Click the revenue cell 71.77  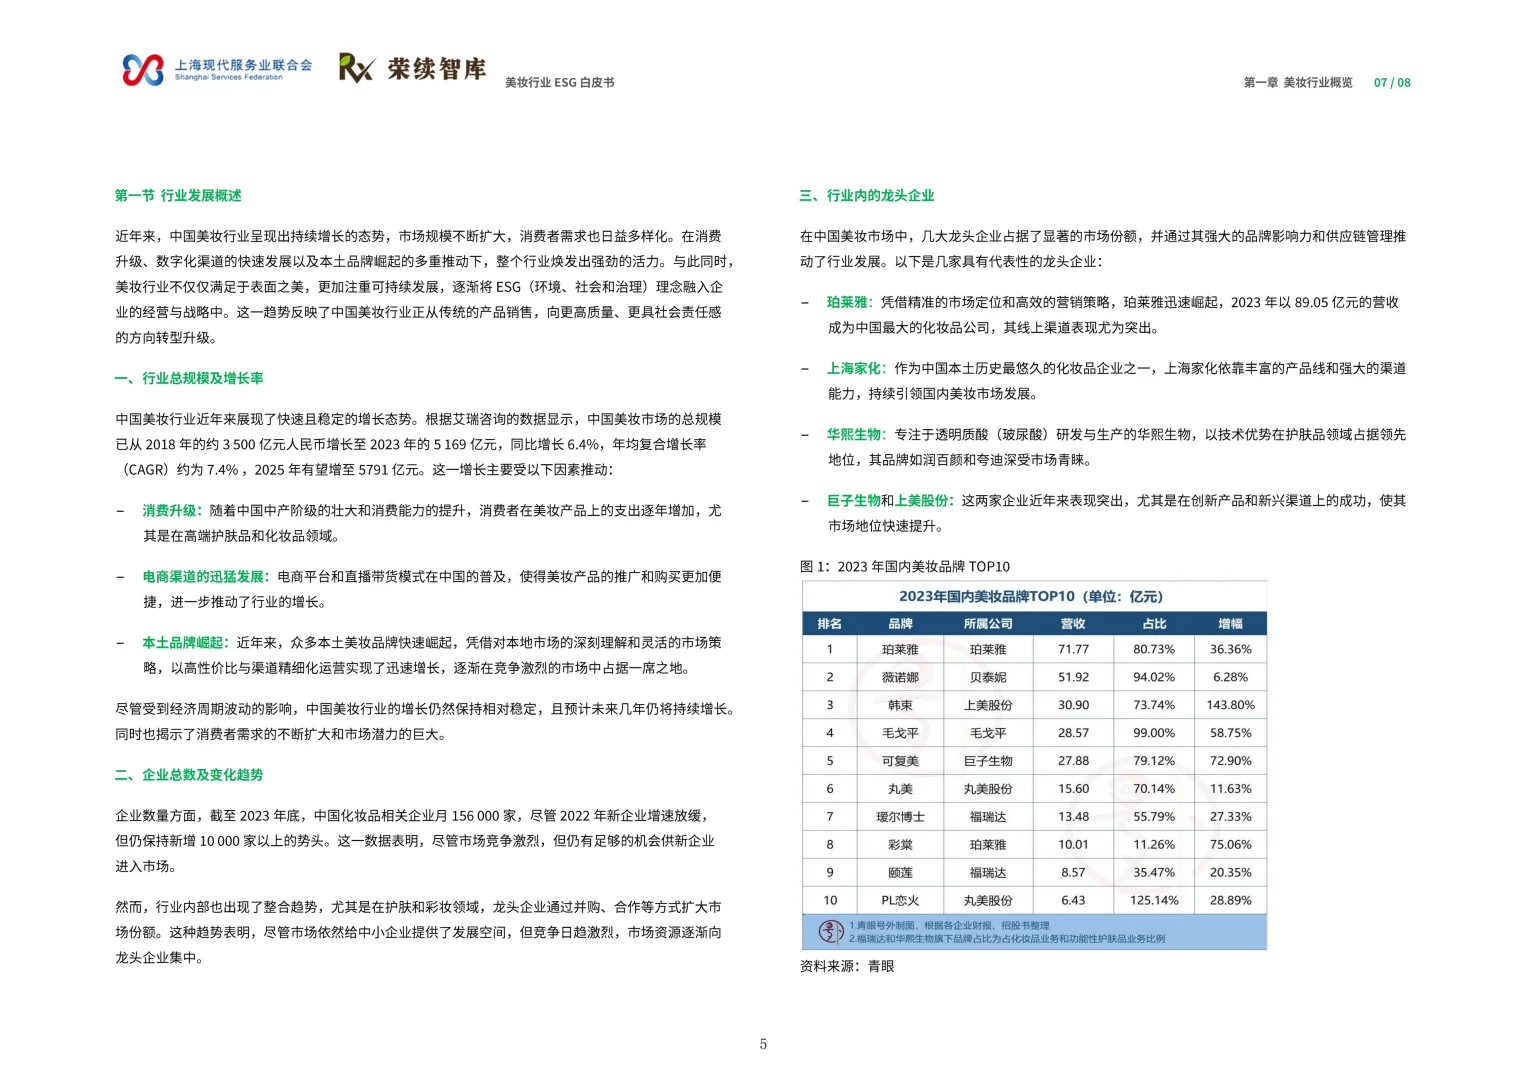coord(1073,650)
